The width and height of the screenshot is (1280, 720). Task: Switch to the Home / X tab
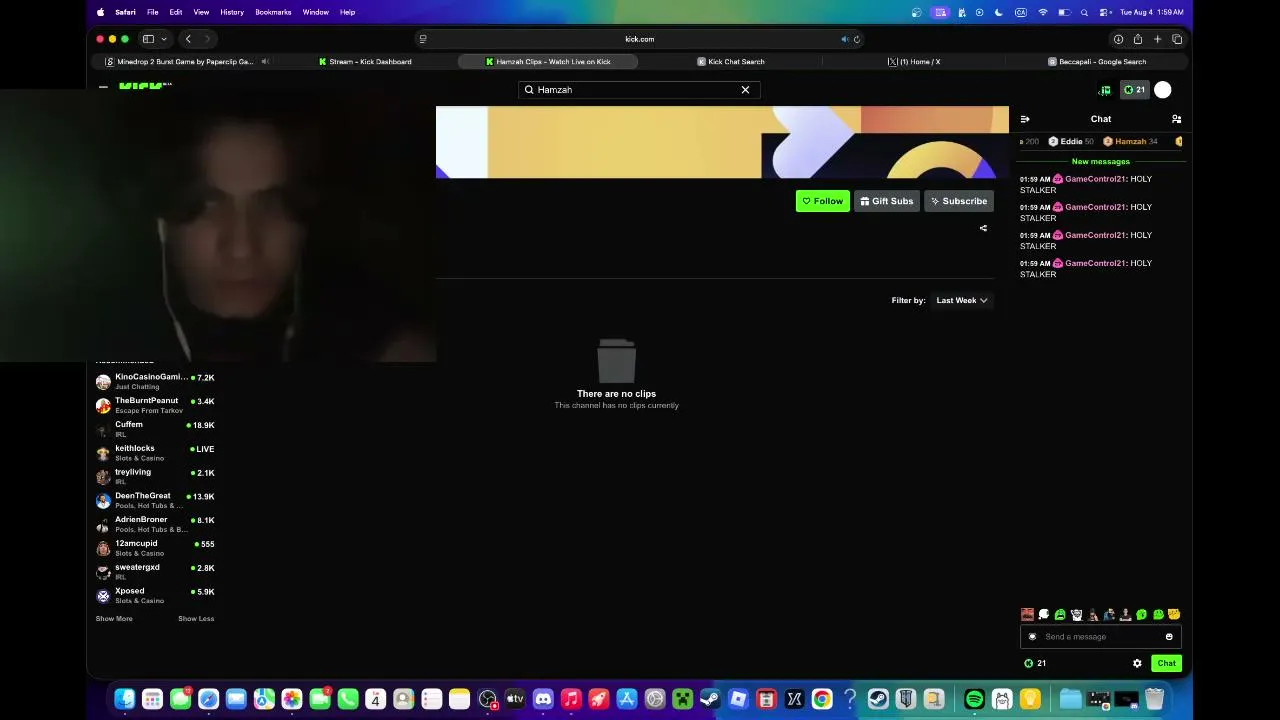914,62
